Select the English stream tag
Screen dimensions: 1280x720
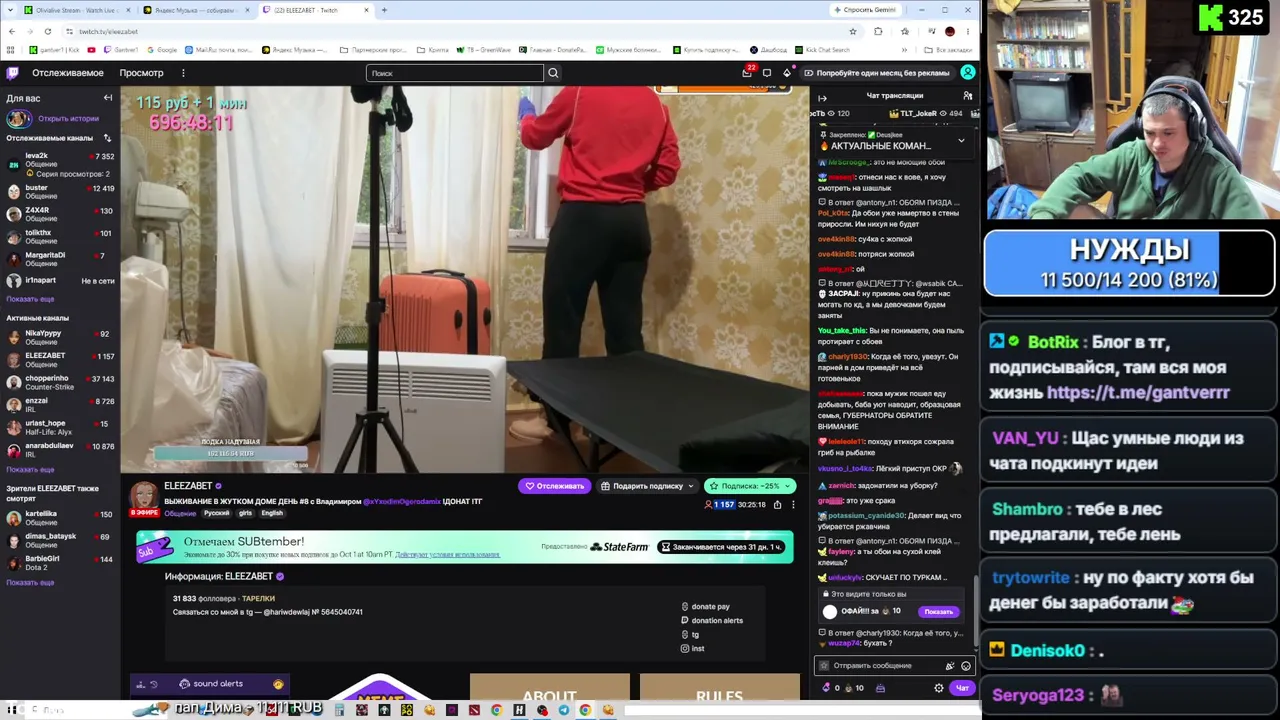(x=272, y=513)
